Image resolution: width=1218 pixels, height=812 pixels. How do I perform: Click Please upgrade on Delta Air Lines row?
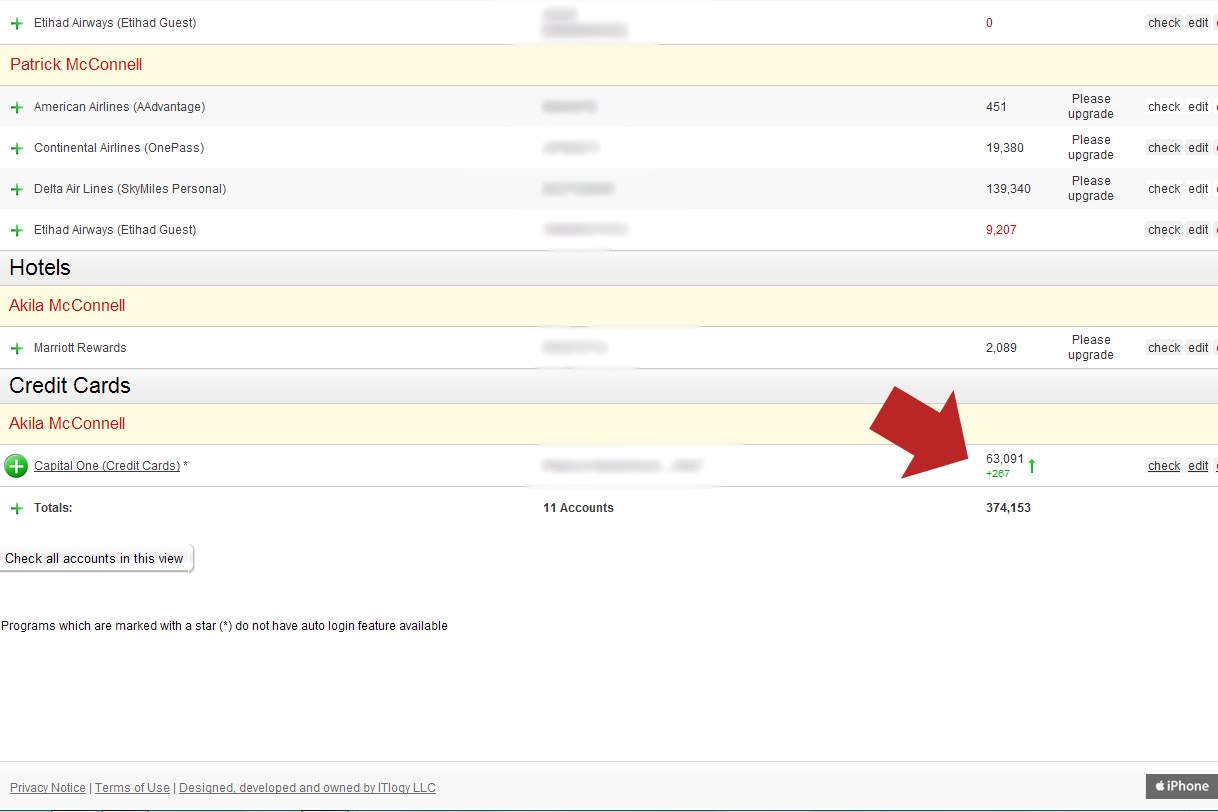click(1091, 189)
